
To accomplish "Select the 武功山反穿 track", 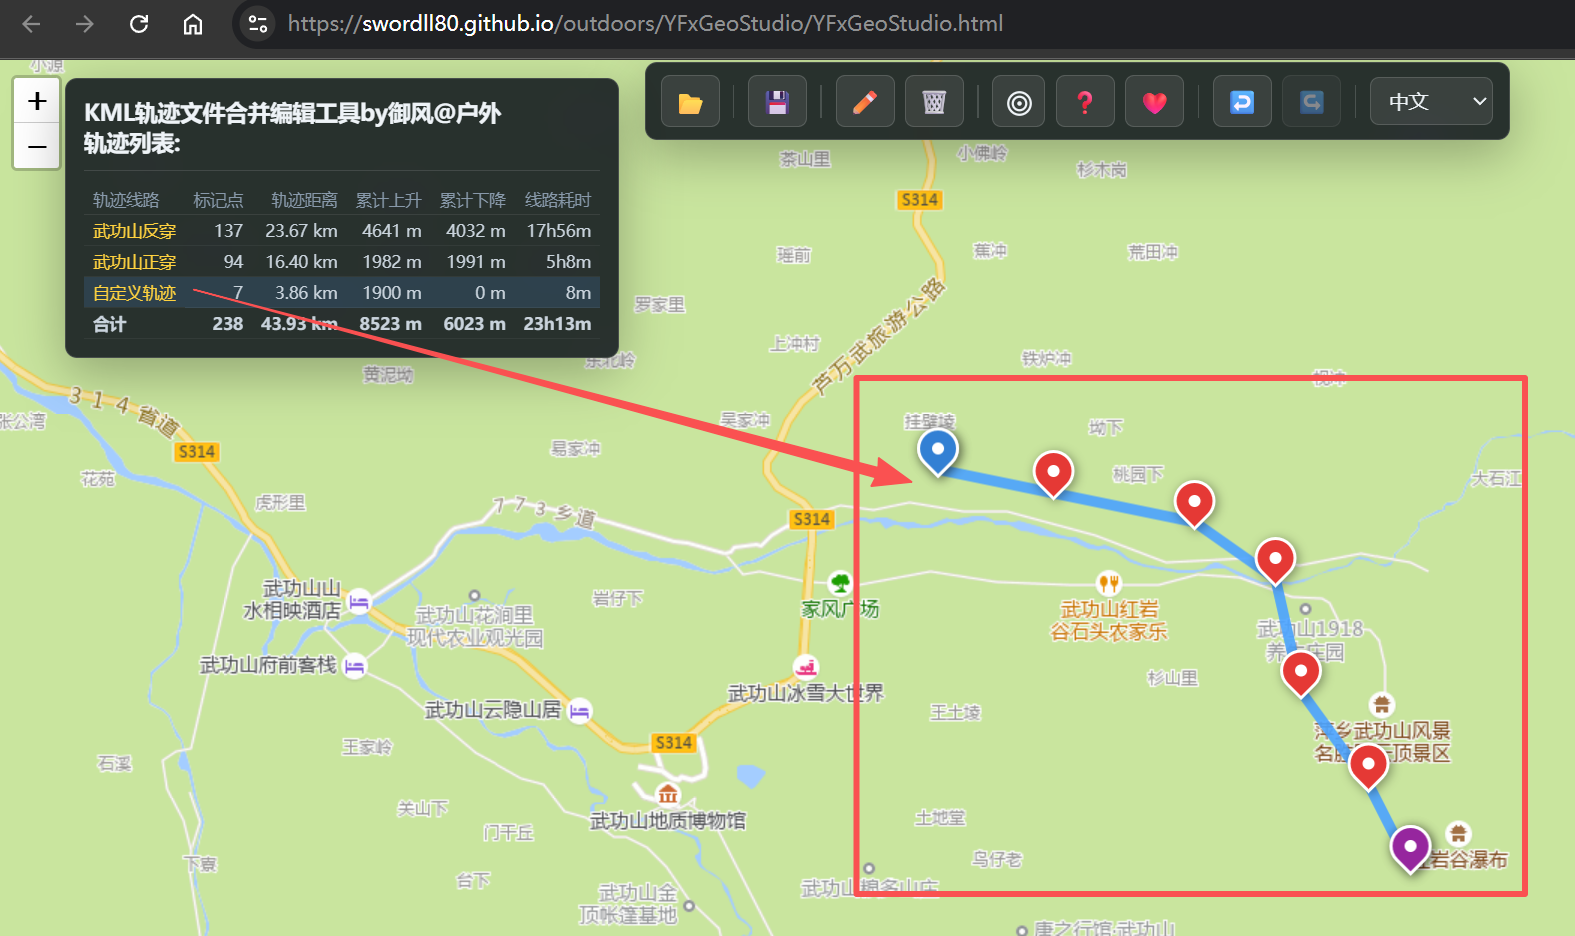I will pyautogui.click(x=134, y=231).
